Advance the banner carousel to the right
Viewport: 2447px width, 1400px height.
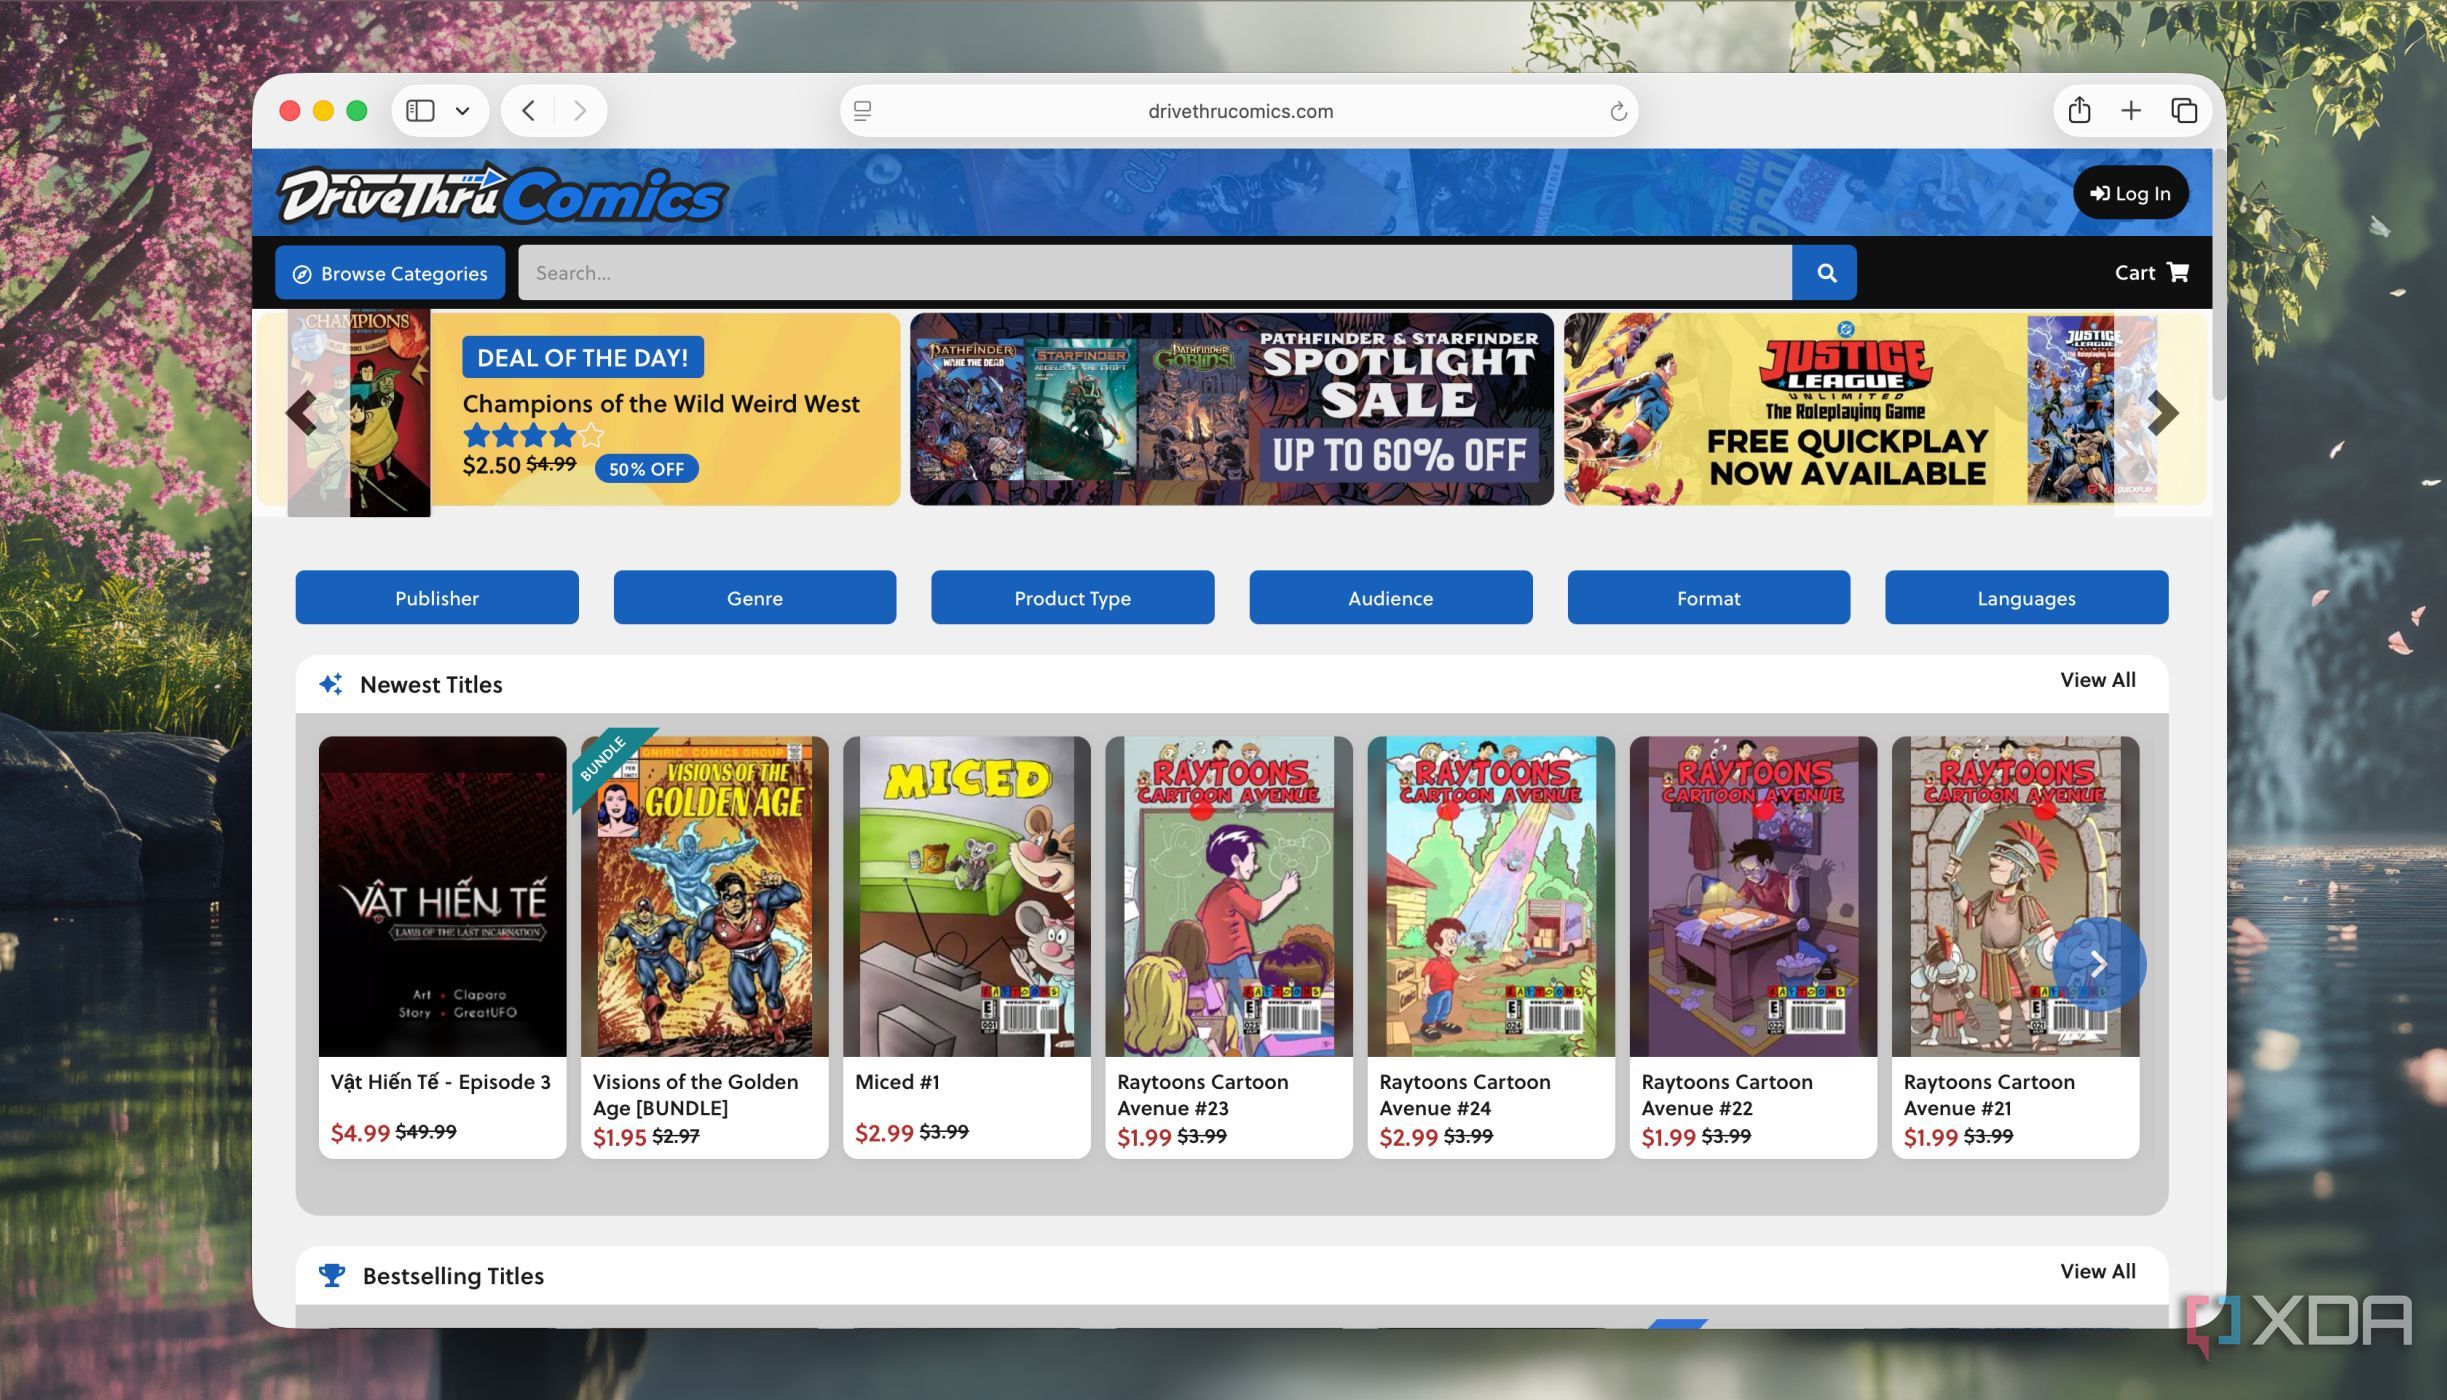pyautogui.click(x=2163, y=412)
